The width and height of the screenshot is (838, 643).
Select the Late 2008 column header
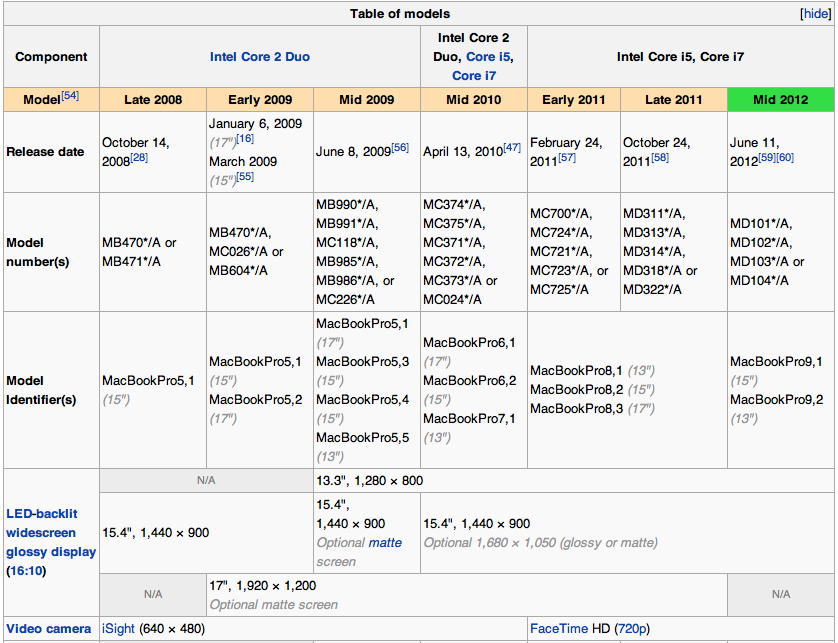pos(153,99)
